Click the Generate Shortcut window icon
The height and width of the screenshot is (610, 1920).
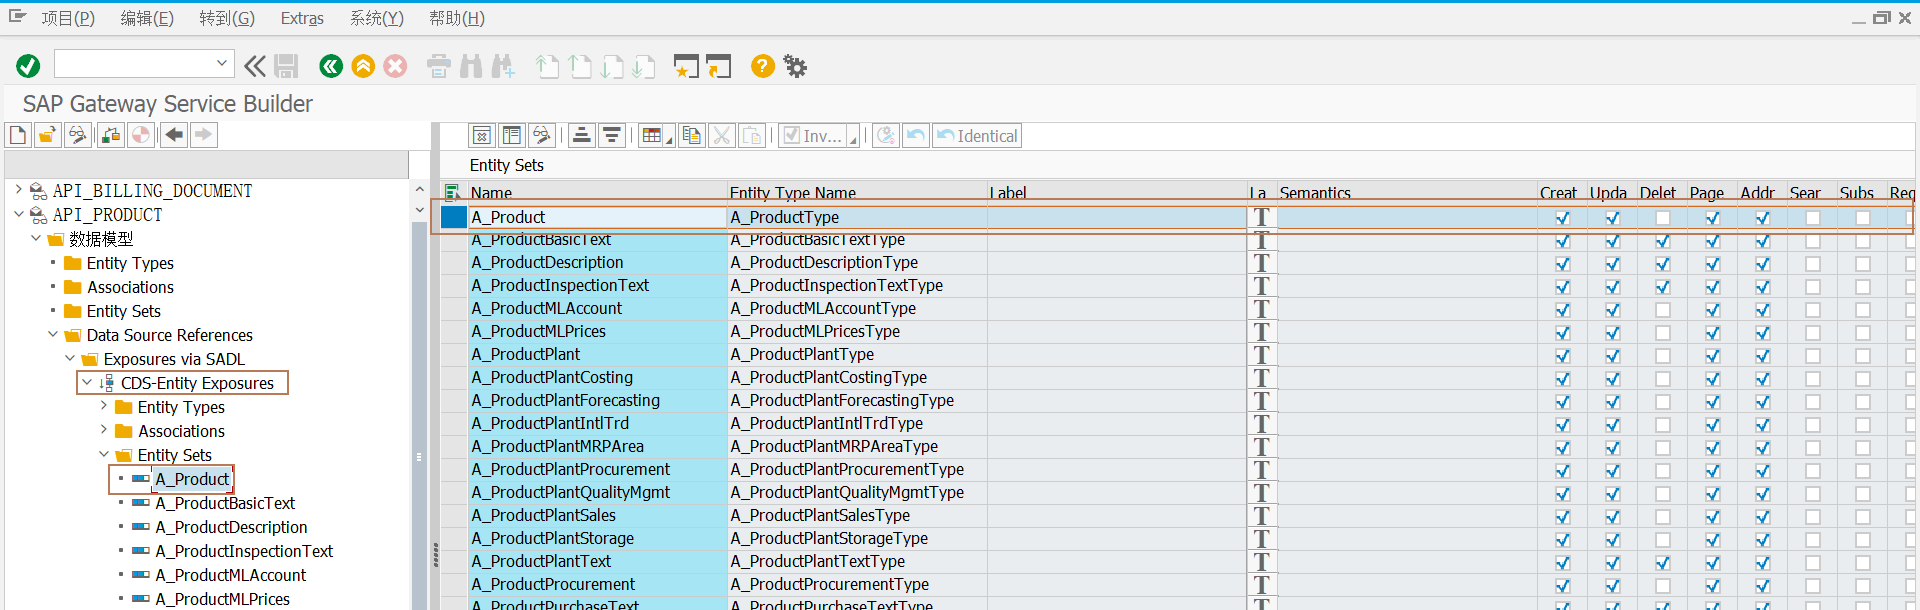719,66
